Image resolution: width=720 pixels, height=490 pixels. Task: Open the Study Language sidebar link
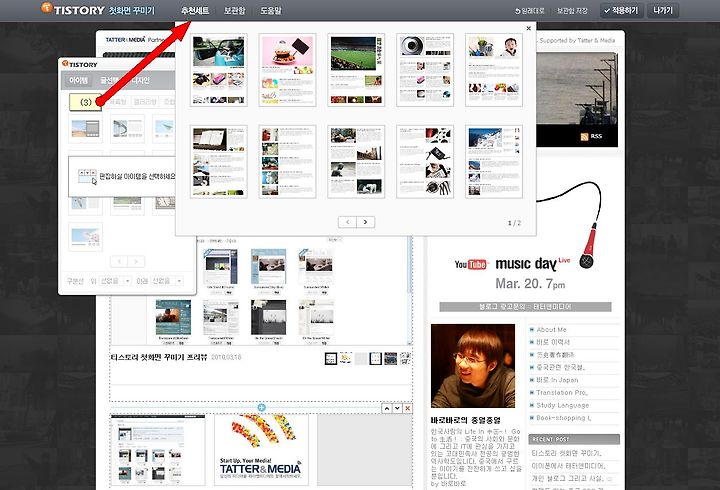562,405
